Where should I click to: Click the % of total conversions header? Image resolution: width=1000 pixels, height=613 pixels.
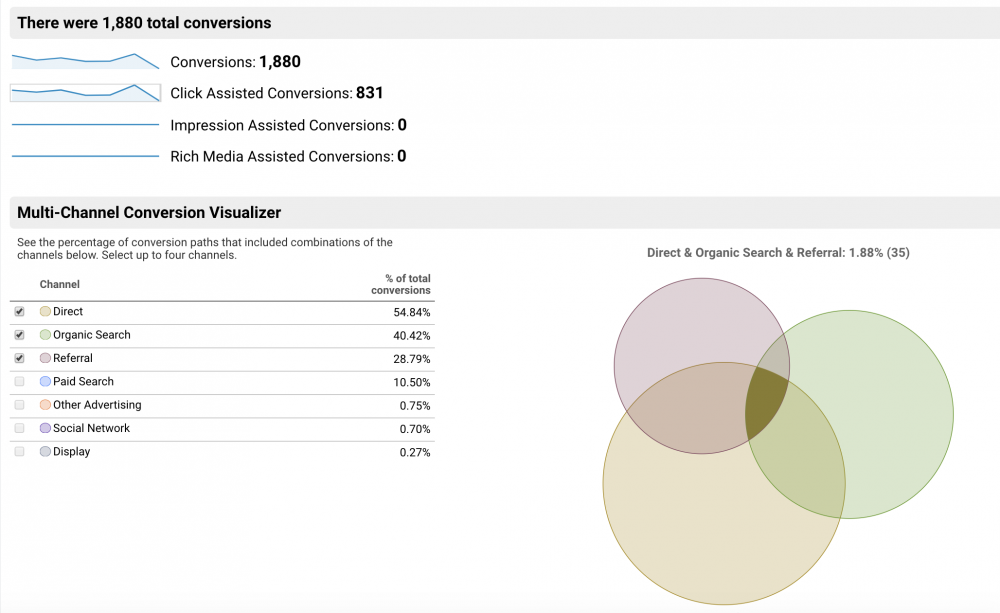tap(401, 284)
